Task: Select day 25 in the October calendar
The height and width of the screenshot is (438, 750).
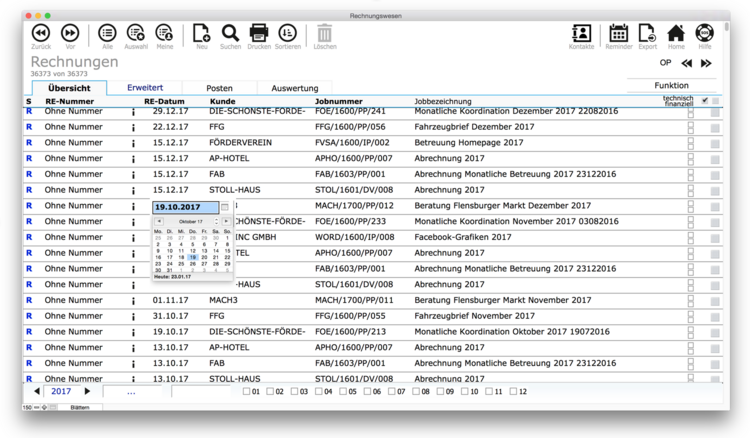Action: point(181,263)
